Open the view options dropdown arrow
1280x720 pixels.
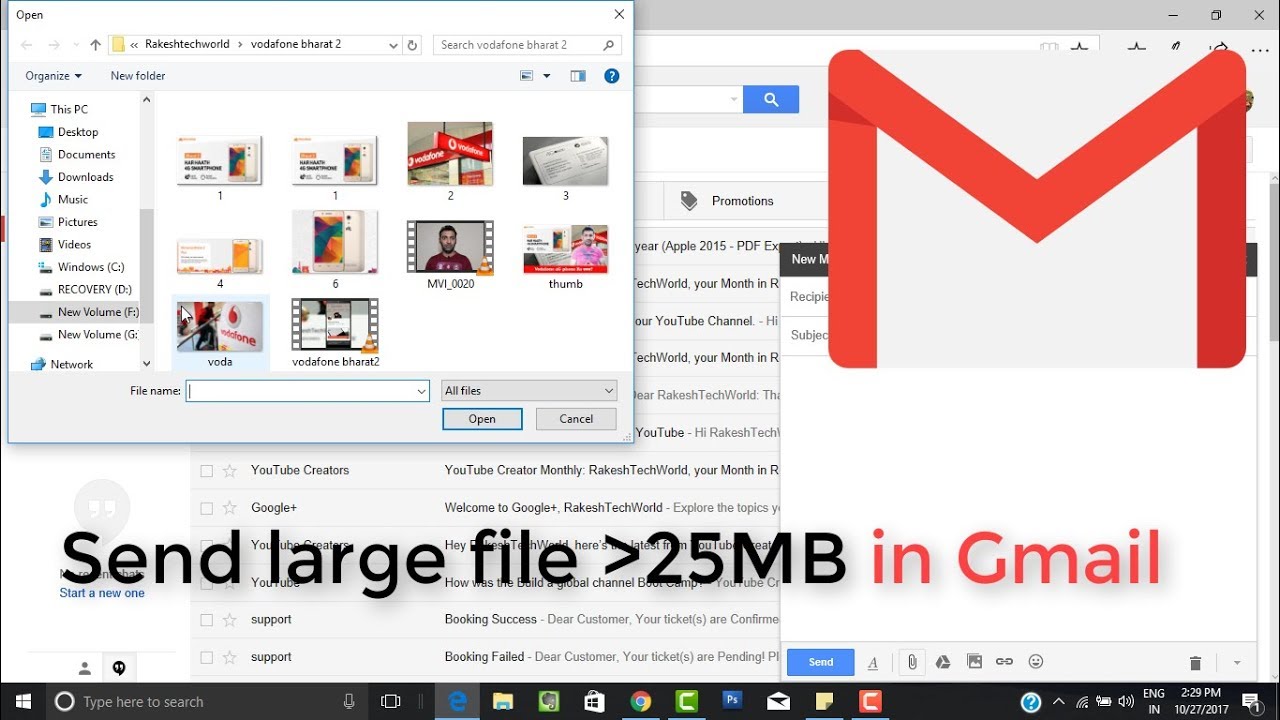click(547, 76)
